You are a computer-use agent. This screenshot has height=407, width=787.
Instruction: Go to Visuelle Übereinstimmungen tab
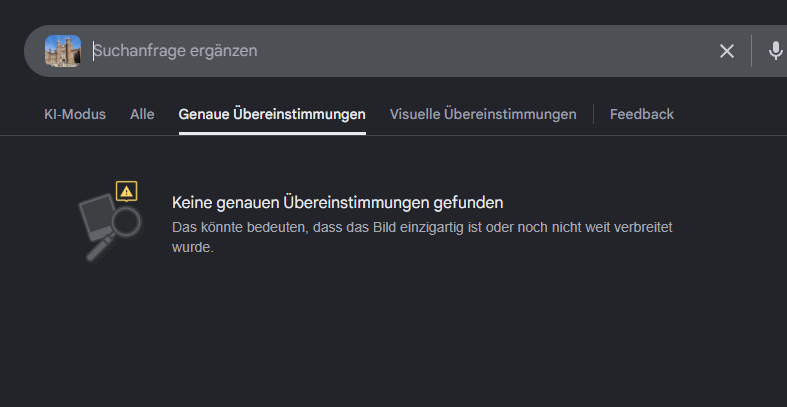point(483,114)
